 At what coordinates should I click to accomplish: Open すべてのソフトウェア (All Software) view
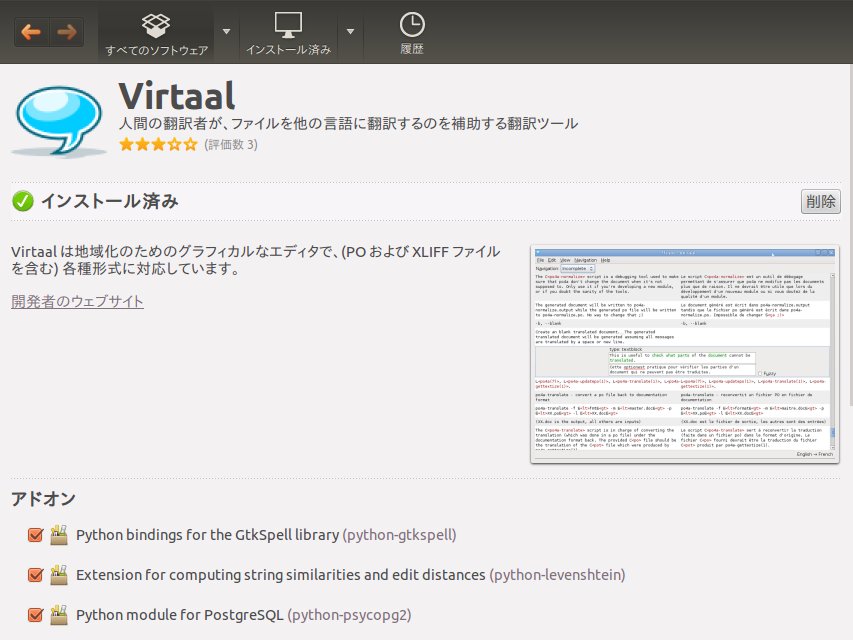tap(156, 34)
